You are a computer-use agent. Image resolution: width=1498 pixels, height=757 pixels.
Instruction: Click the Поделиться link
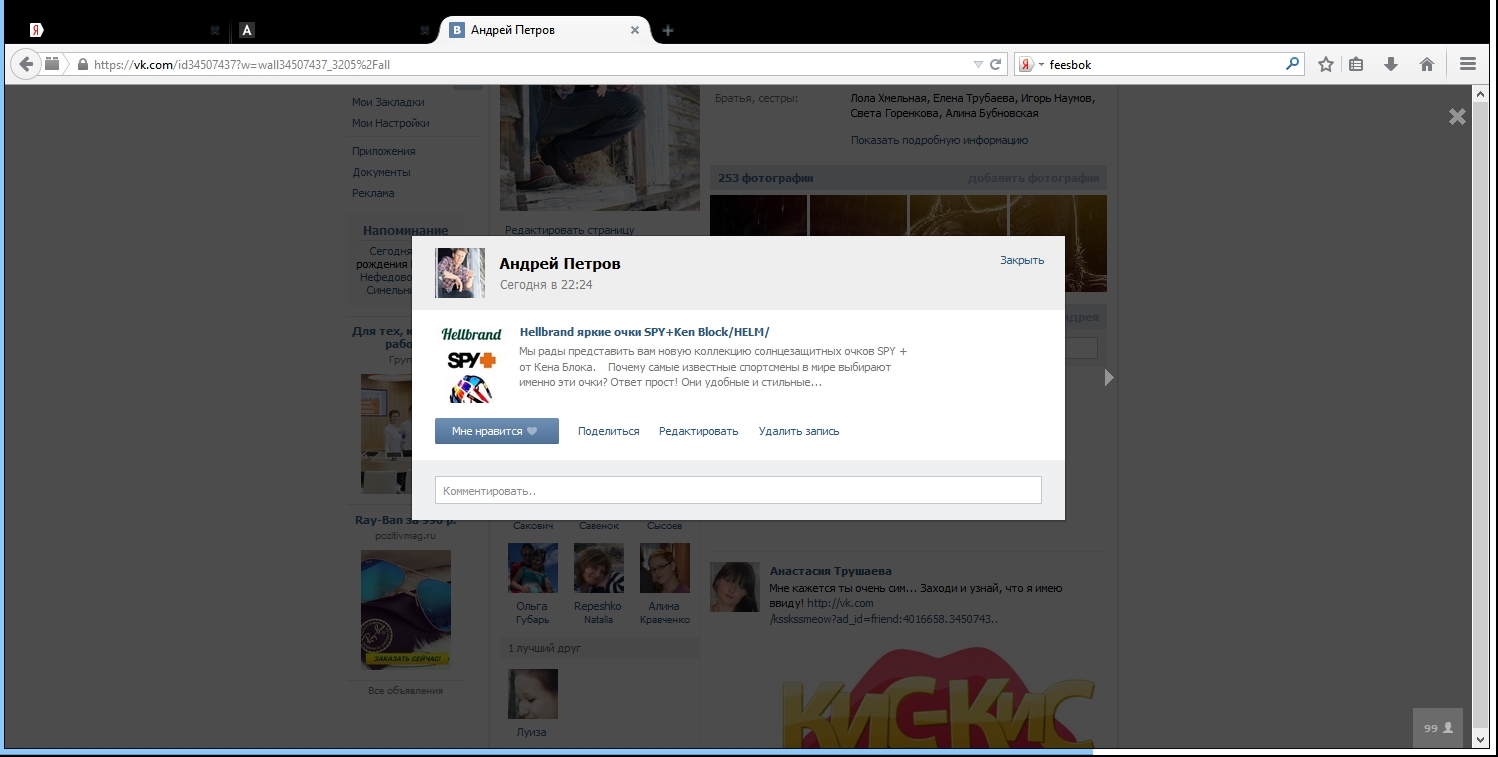pyautogui.click(x=608, y=431)
